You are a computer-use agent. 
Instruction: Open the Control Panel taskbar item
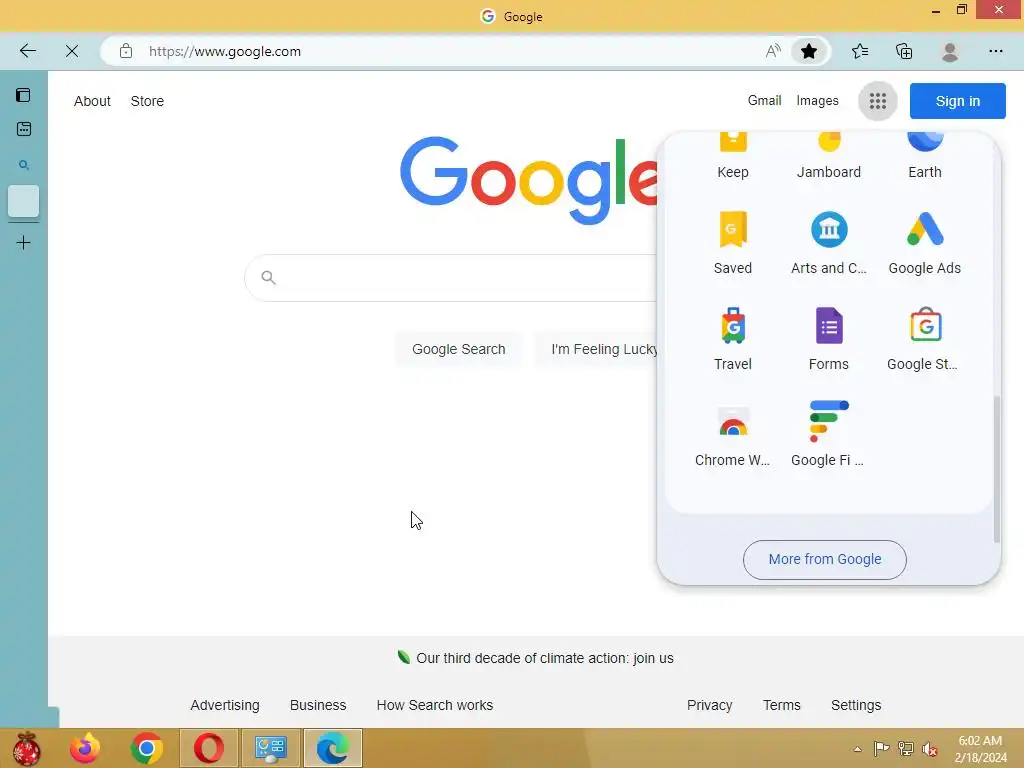[271, 748]
